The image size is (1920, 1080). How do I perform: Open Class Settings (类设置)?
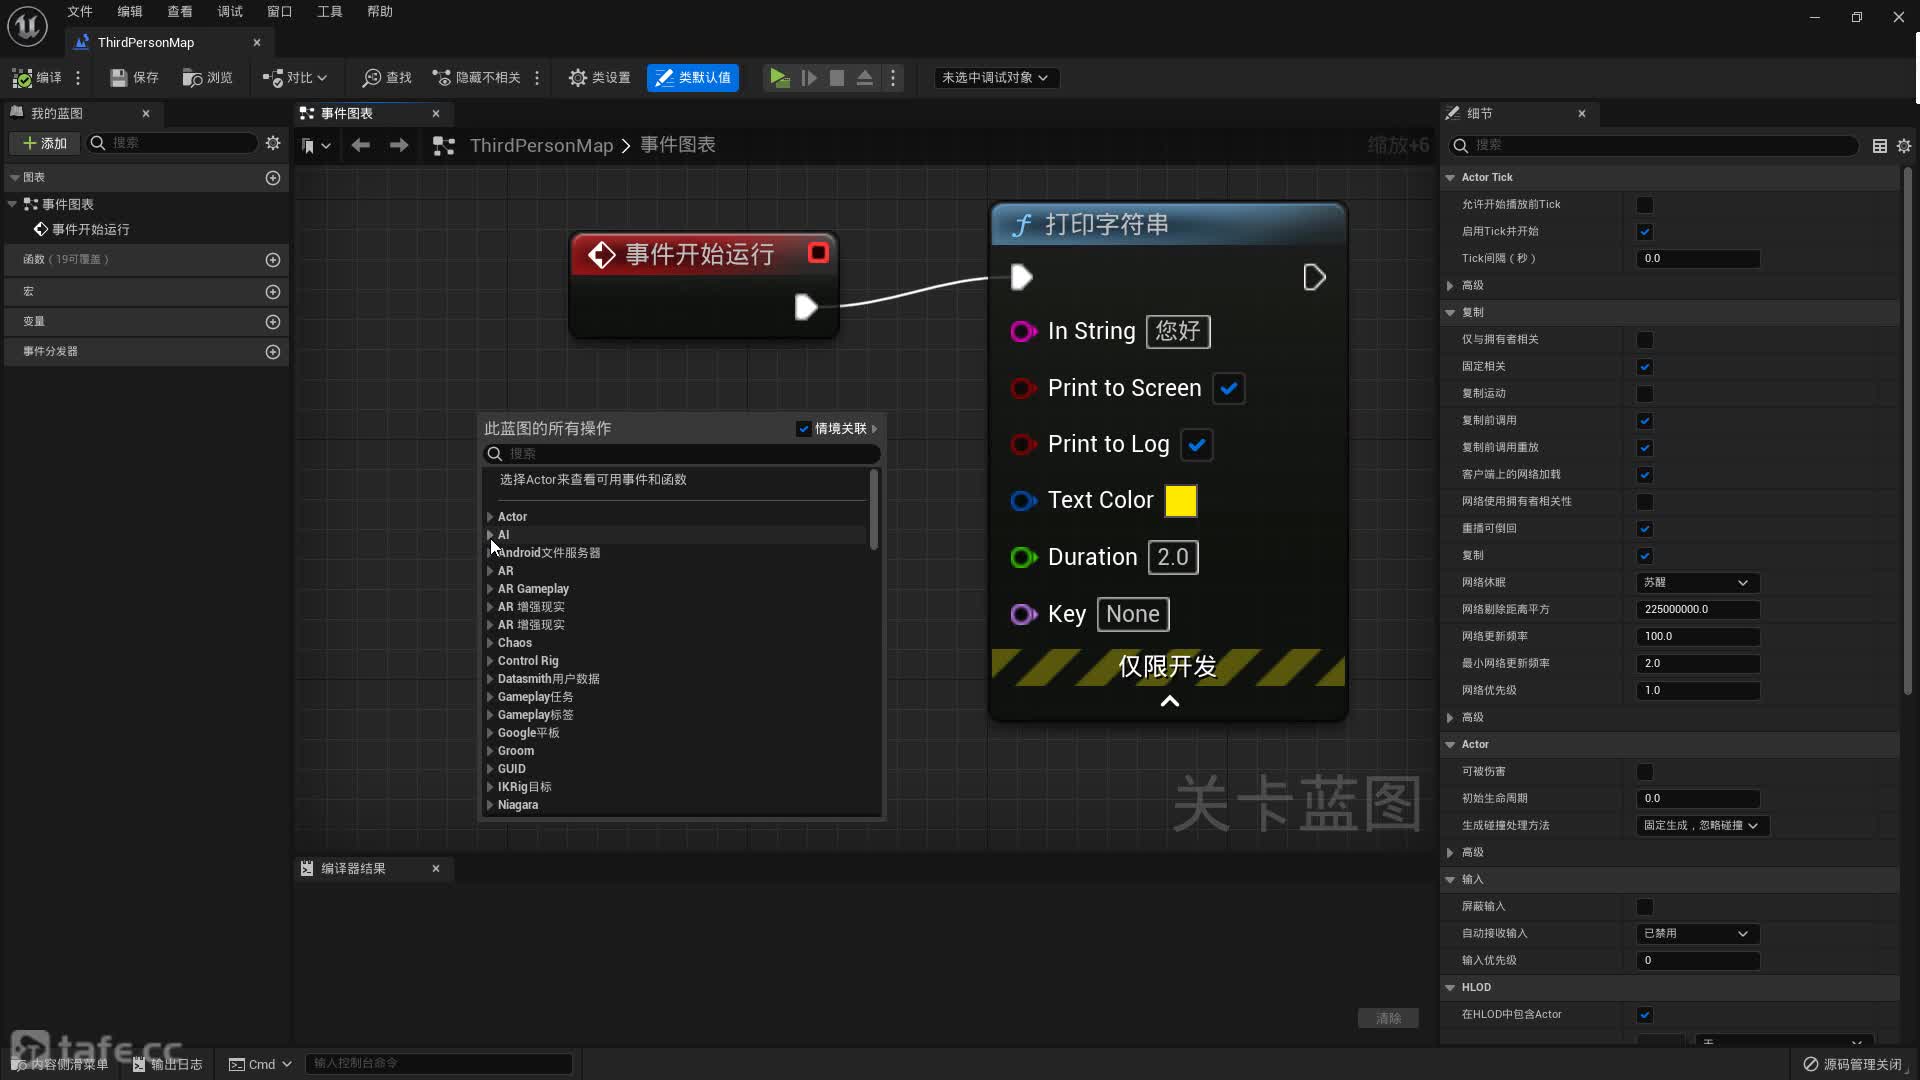(x=599, y=77)
